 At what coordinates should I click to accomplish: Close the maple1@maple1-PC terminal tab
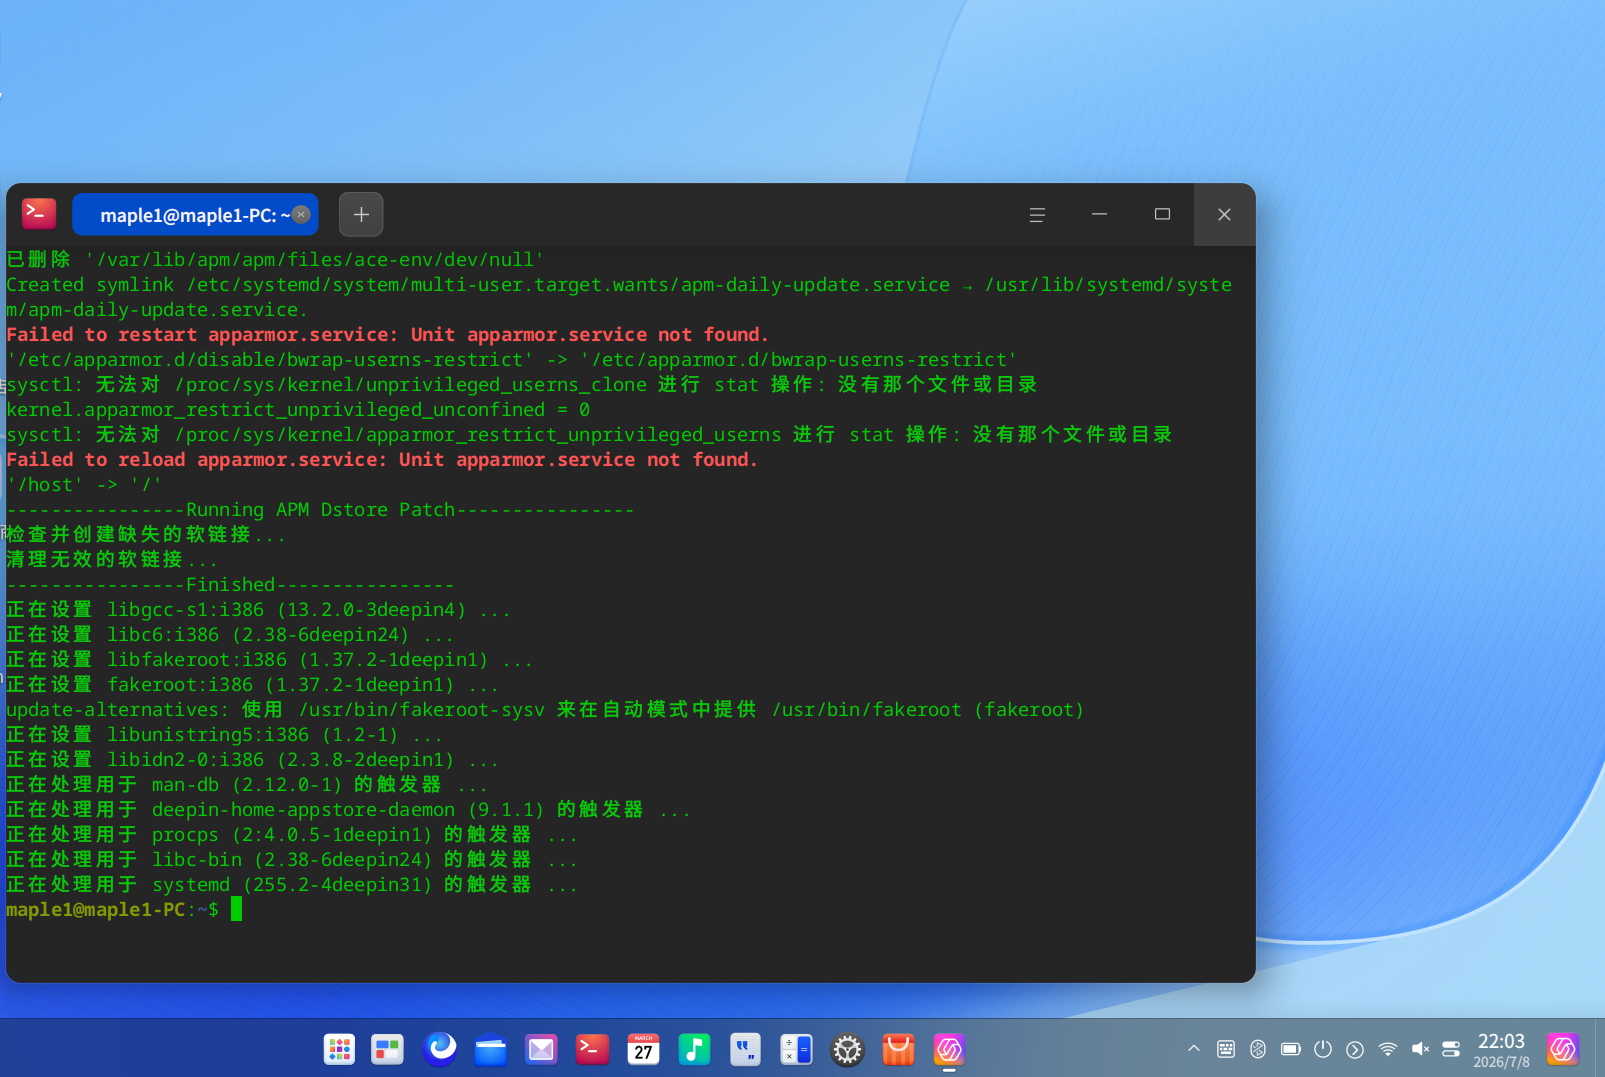pyautogui.click(x=301, y=214)
